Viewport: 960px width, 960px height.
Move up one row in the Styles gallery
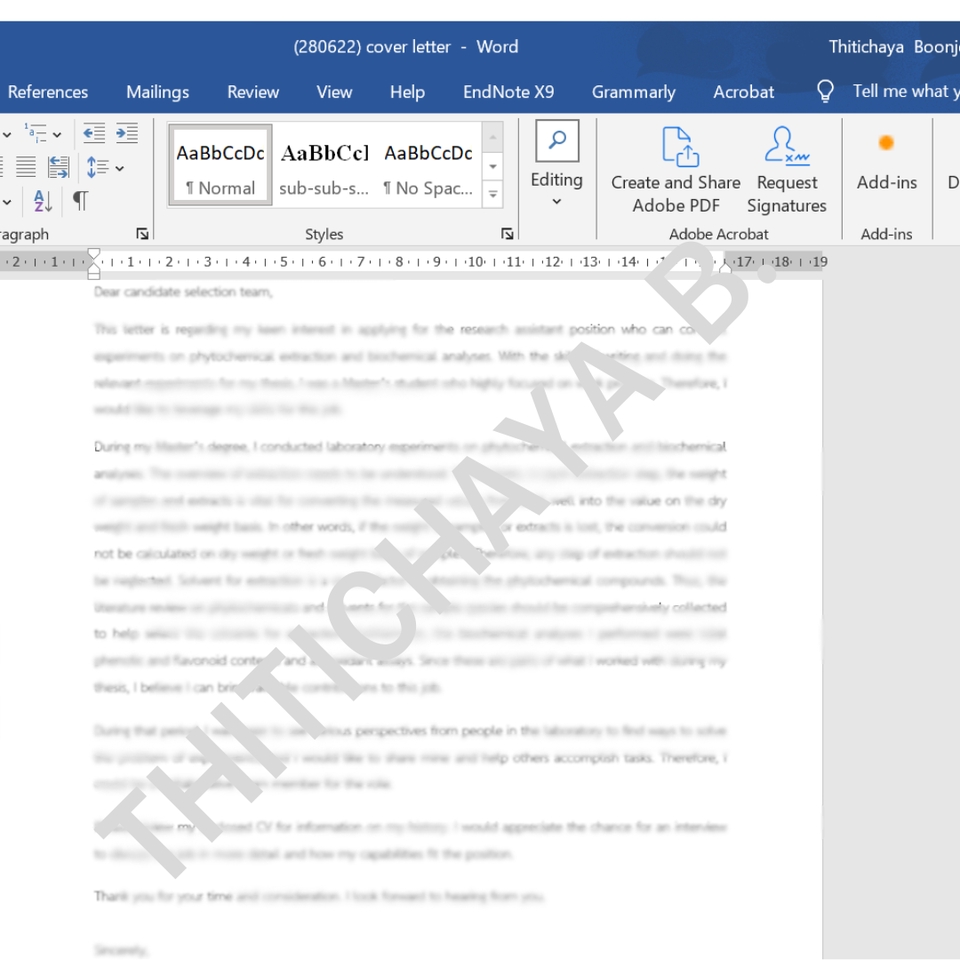[493, 137]
